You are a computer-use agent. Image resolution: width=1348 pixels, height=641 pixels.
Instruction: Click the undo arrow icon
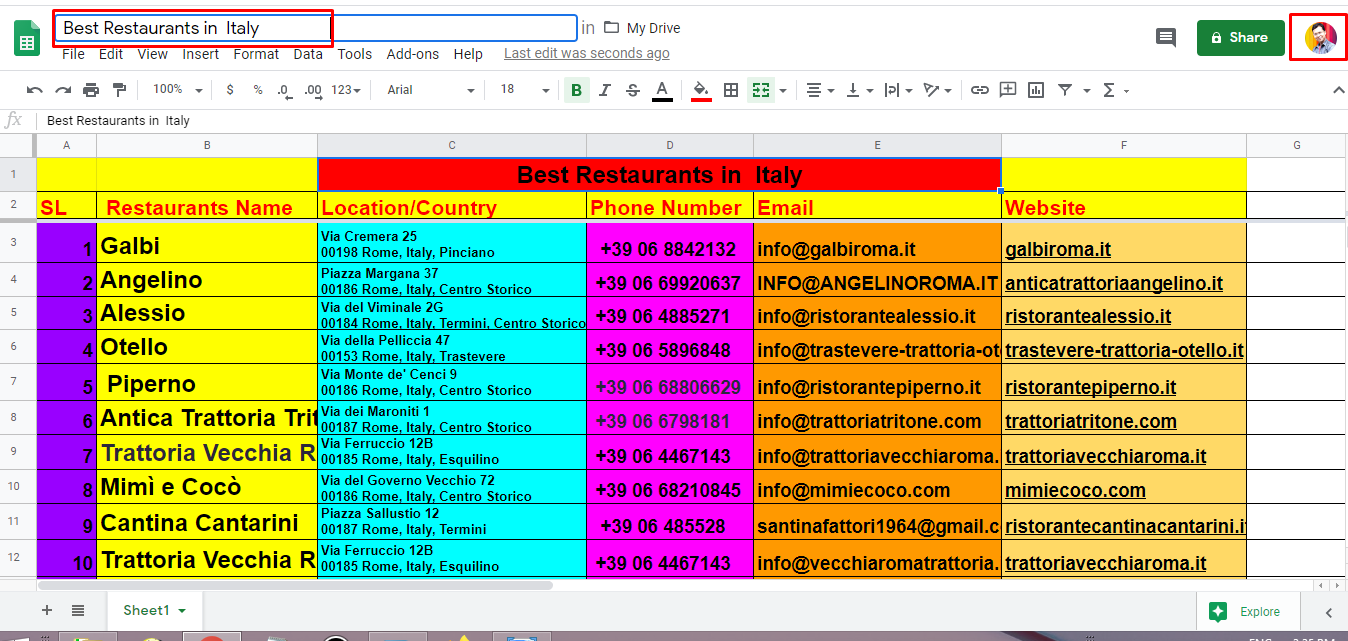pyautogui.click(x=35, y=90)
